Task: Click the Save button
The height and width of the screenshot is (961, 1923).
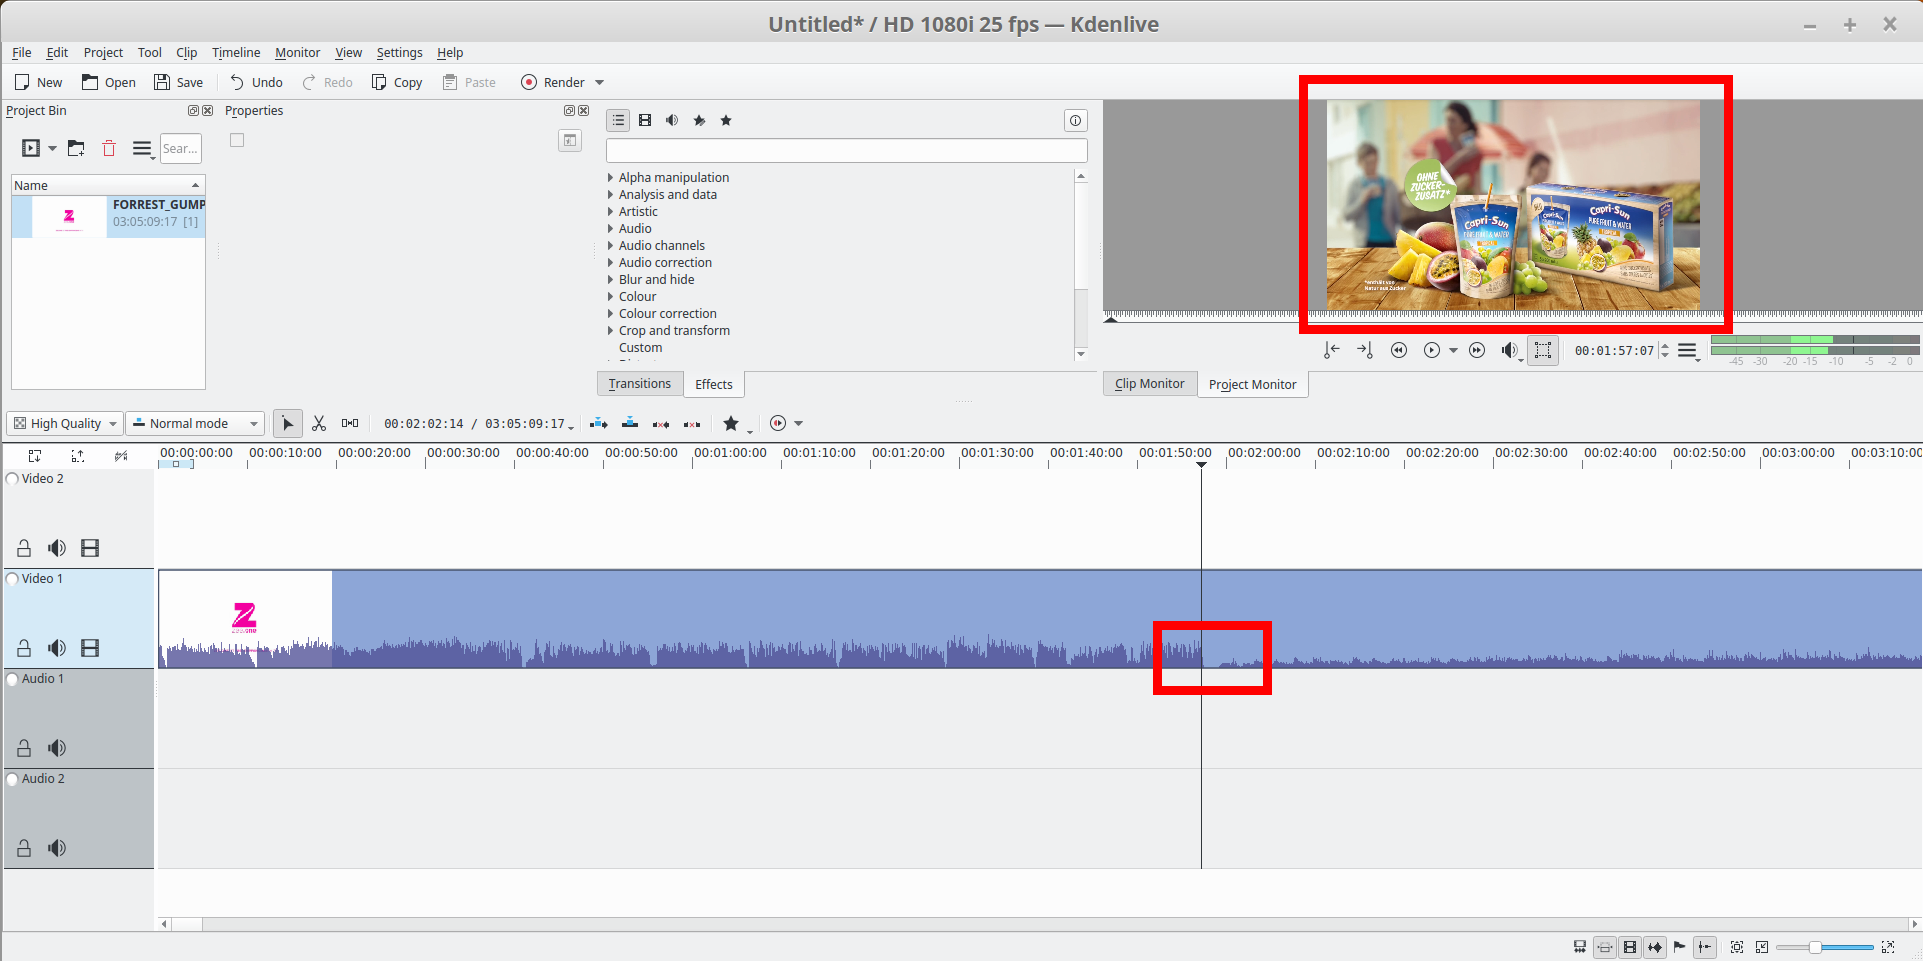Action: (178, 83)
